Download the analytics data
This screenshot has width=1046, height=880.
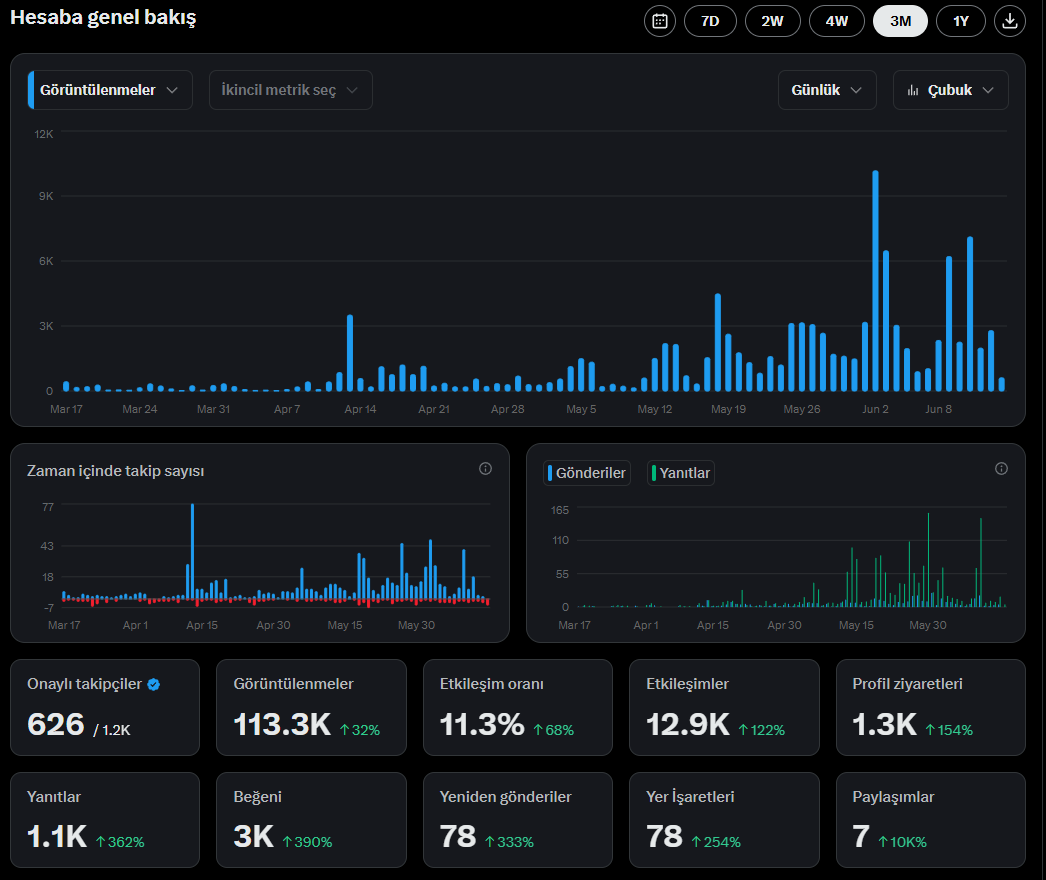click(1009, 21)
